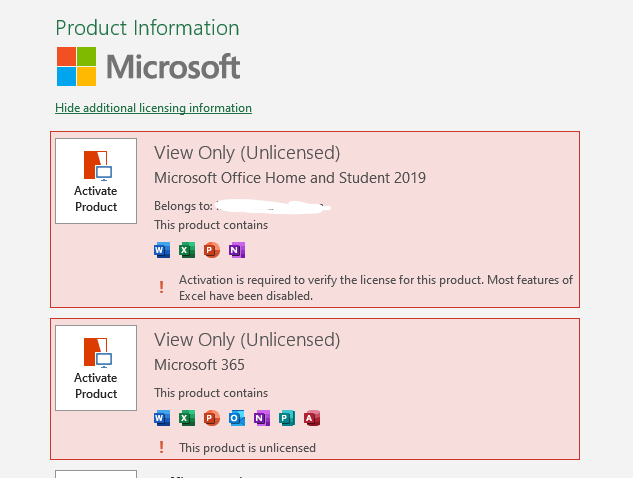Activate Product for Office Home and Student 2019
Viewport: 633px width, 478px height.
point(96,181)
